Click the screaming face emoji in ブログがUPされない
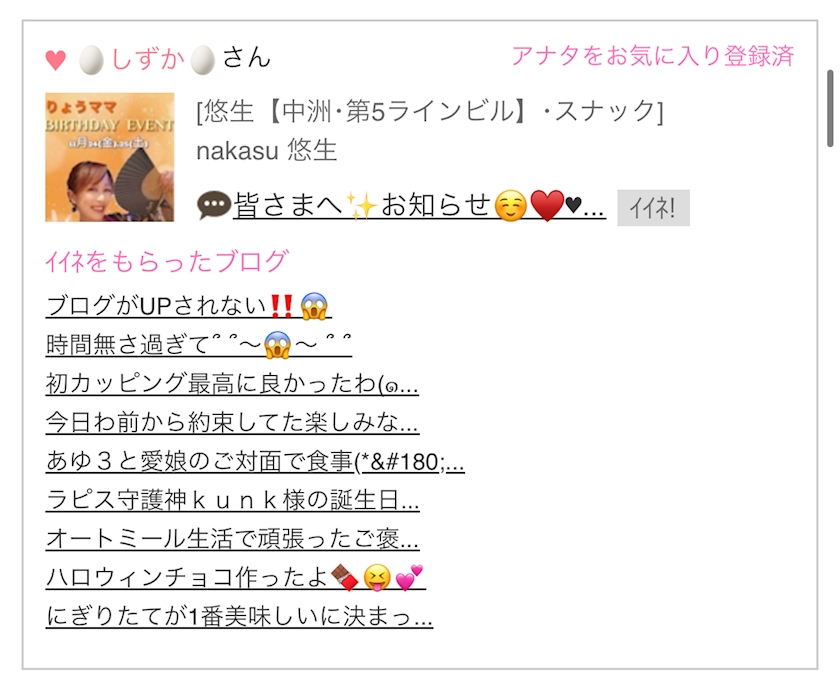840x688 pixels. tap(314, 306)
